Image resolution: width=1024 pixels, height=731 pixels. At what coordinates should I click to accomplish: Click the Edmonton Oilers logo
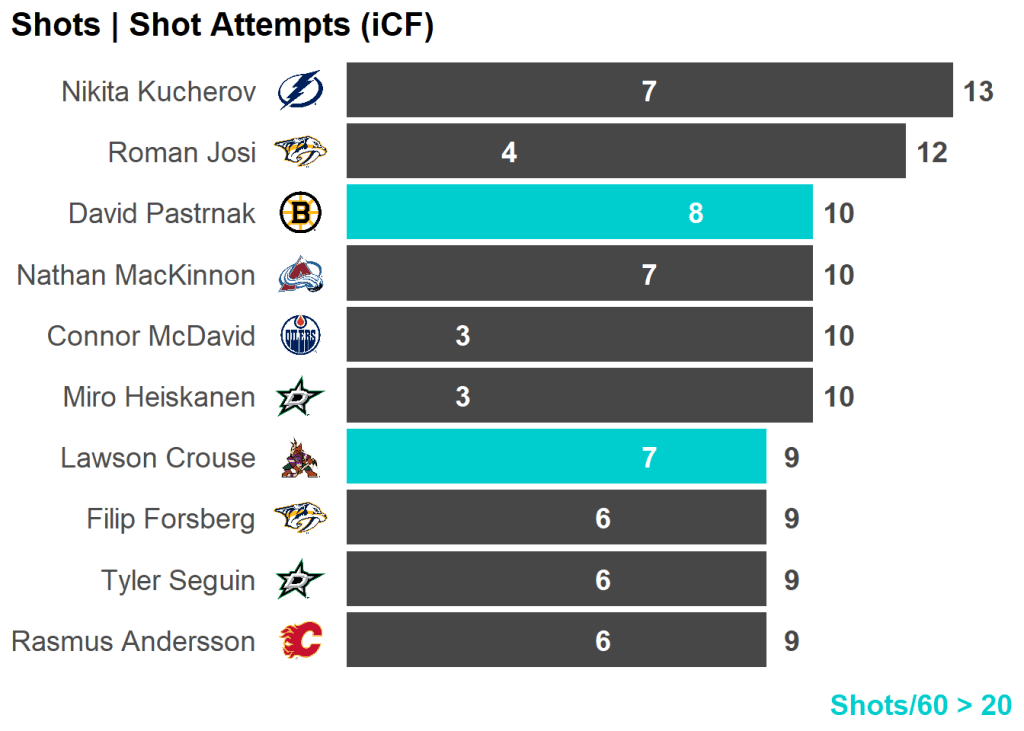pos(300,336)
